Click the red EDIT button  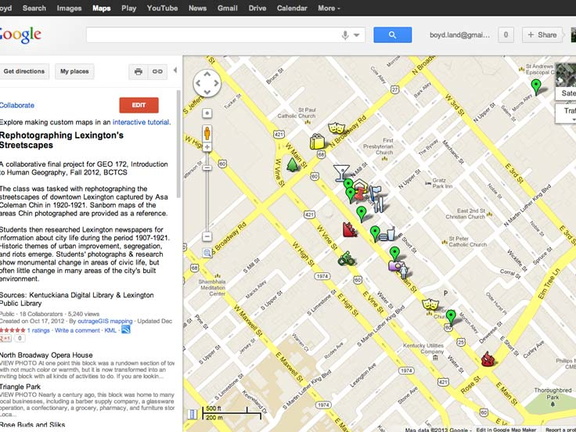coord(139,105)
